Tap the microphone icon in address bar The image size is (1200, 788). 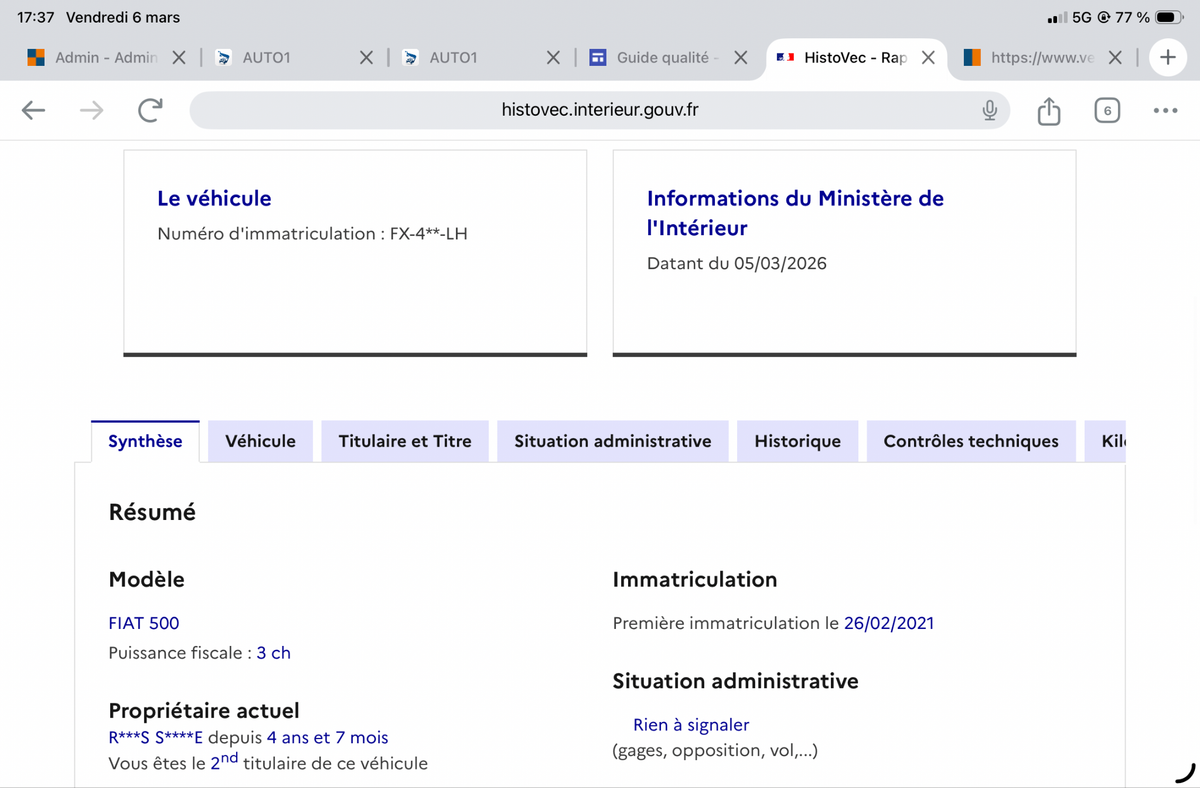click(989, 110)
